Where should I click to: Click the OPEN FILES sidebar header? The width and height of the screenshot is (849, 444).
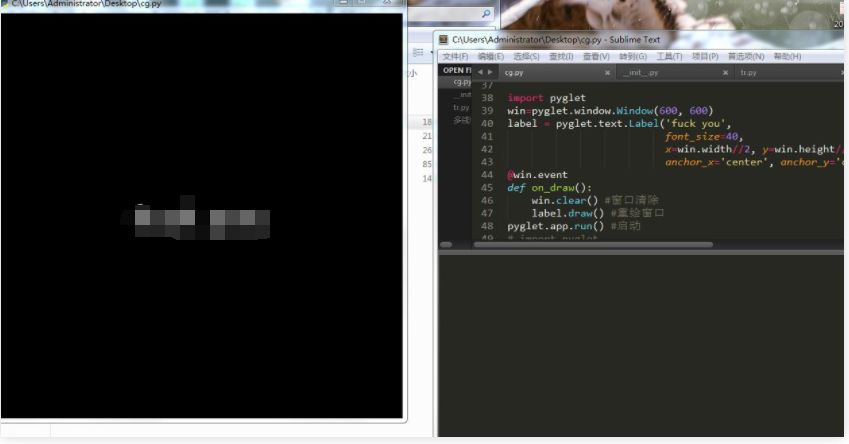[456, 70]
